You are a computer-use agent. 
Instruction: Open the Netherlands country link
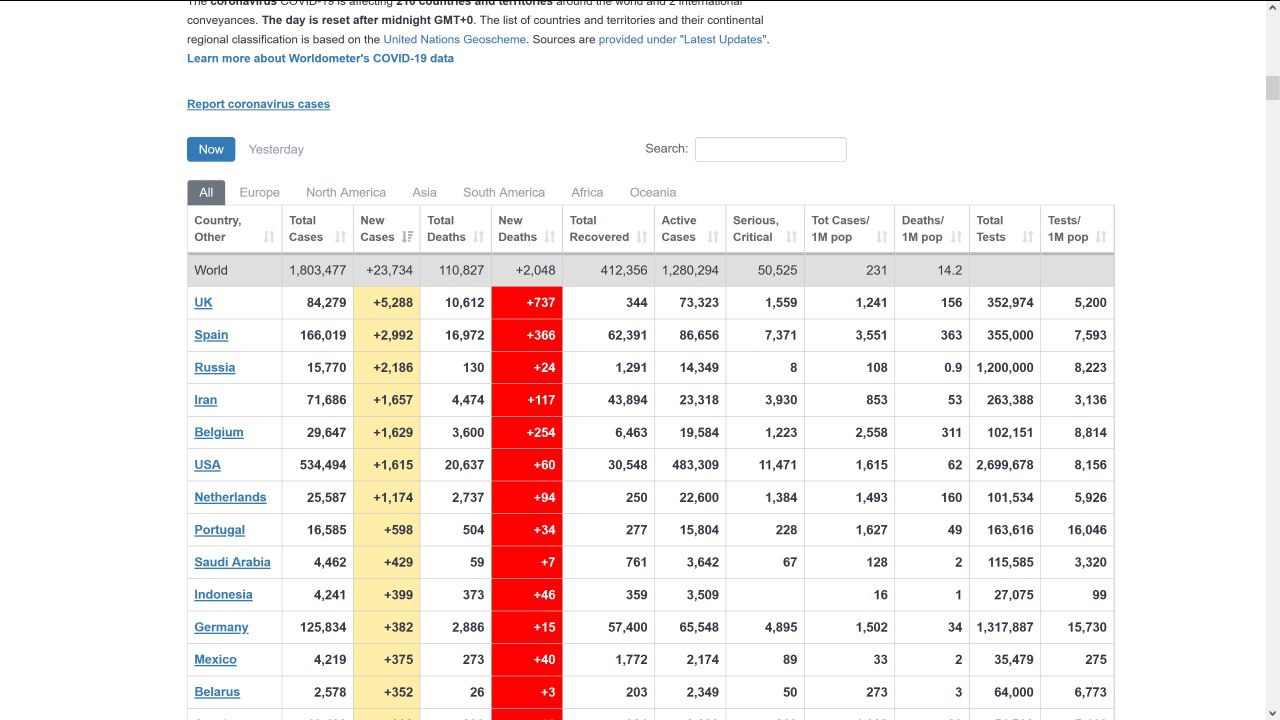click(230, 497)
